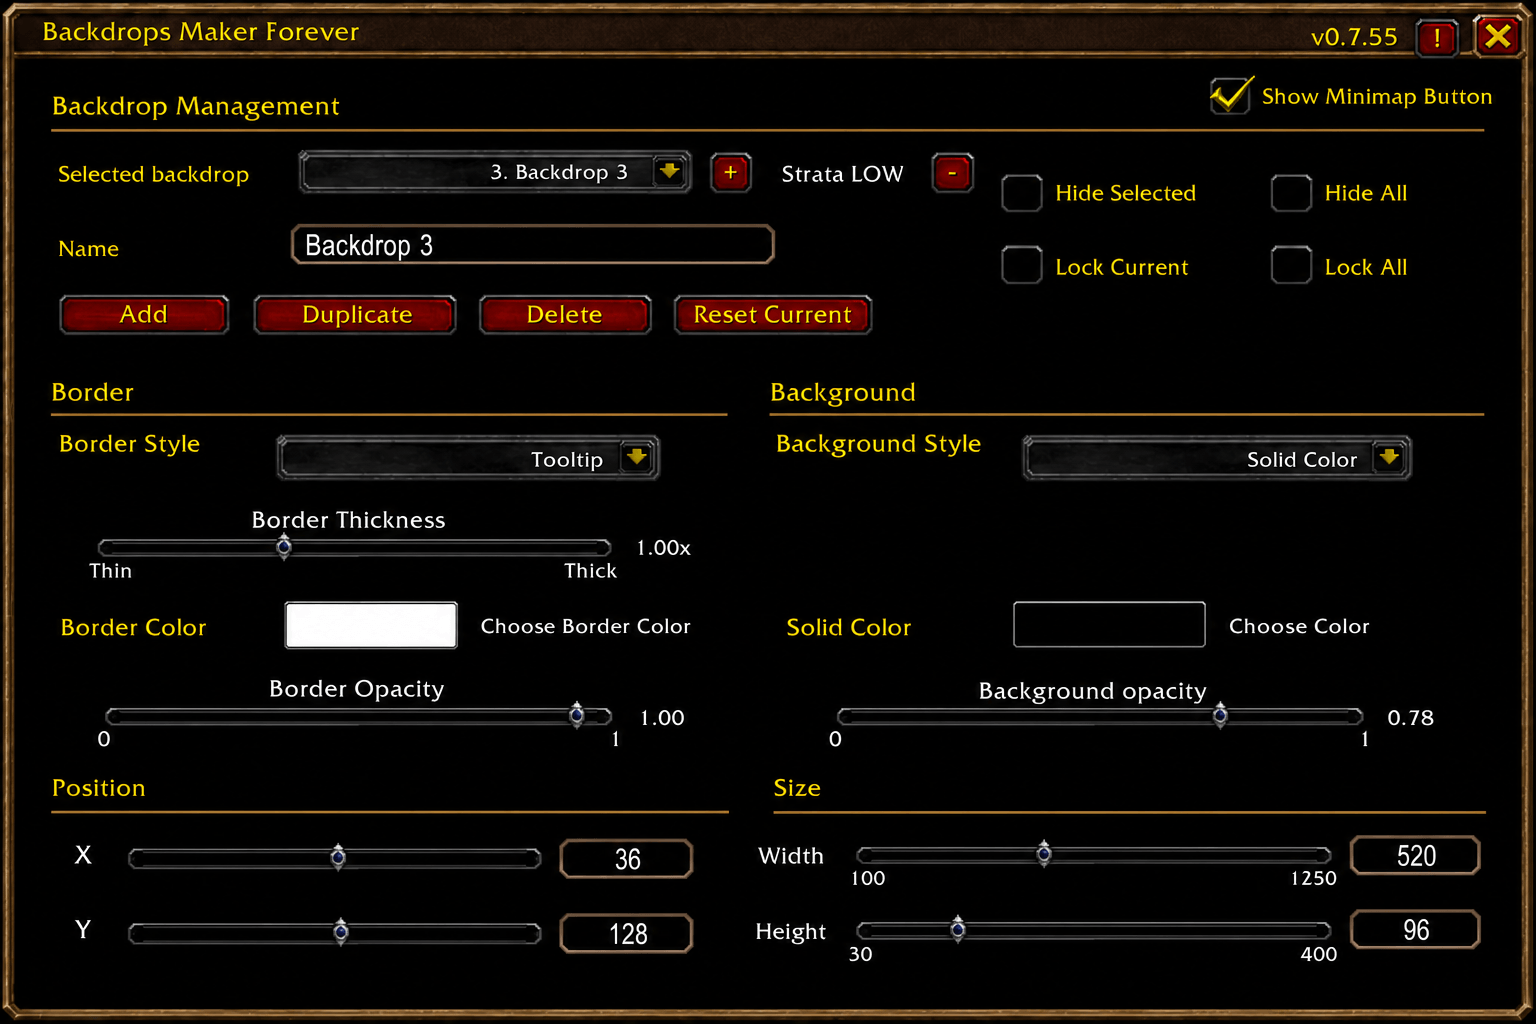1536x1024 pixels.
Task: Click the Background opacity slider handle
Action: (x=1220, y=715)
